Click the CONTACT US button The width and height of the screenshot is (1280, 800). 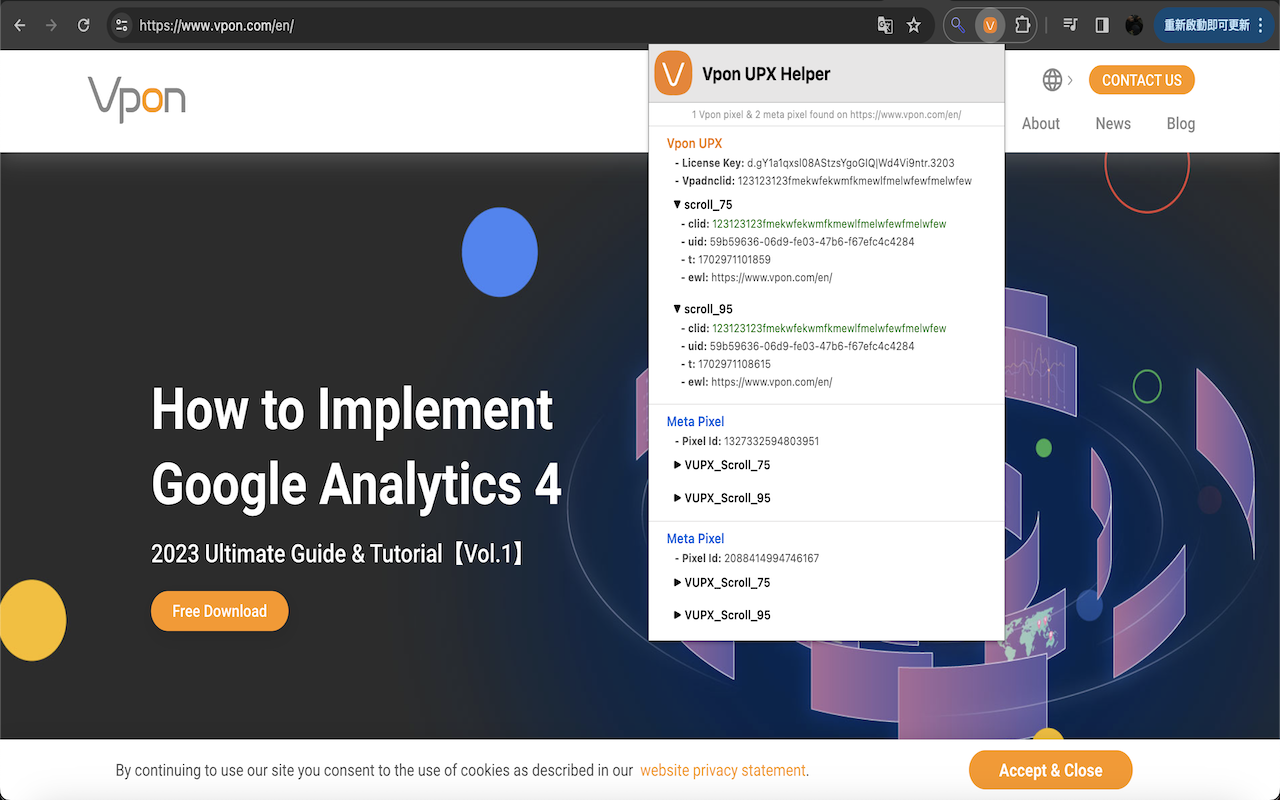pos(1141,80)
